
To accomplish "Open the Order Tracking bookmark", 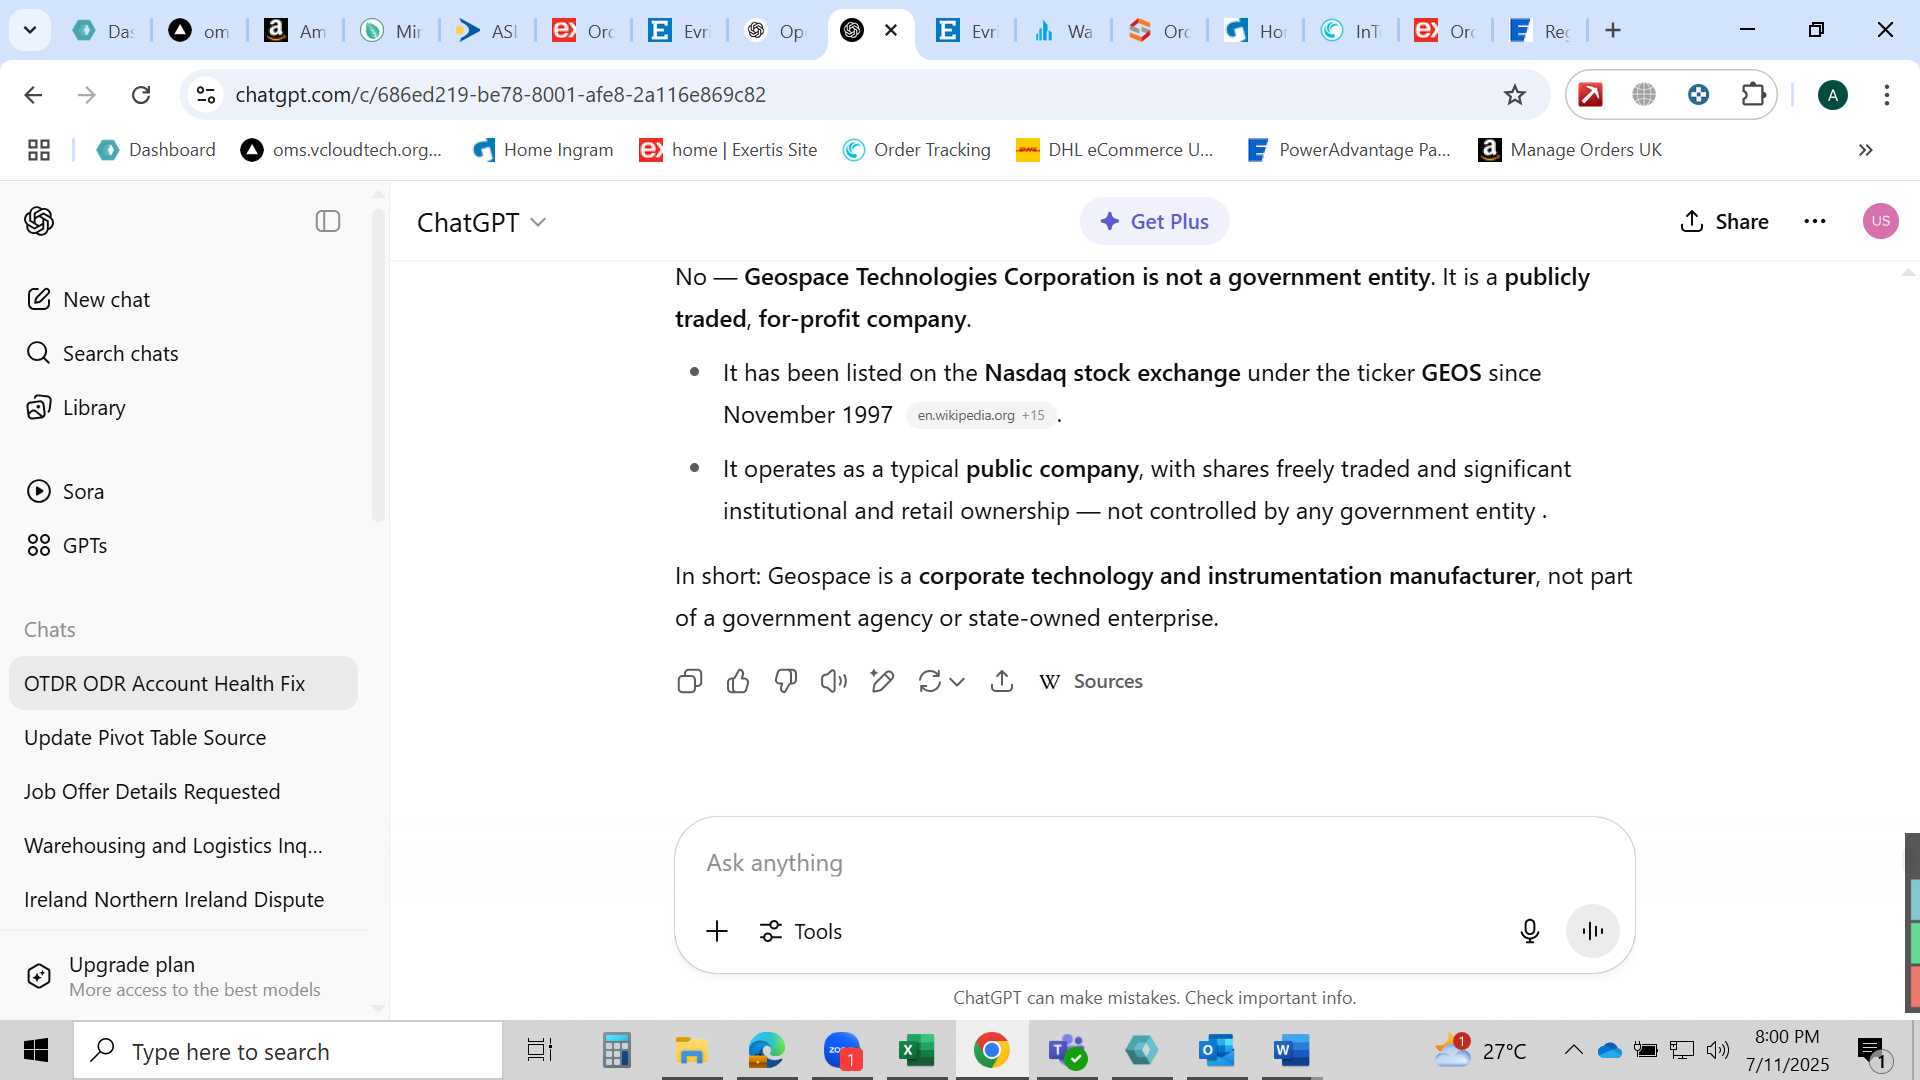I will (916, 150).
